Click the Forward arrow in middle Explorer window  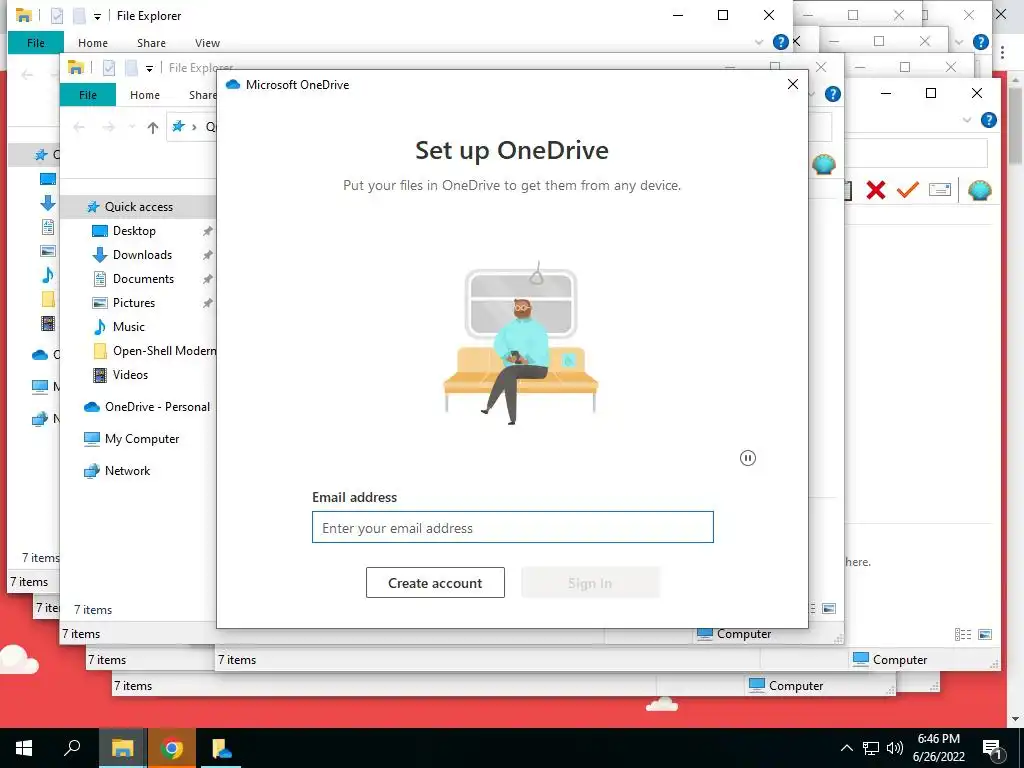[108, 127]
